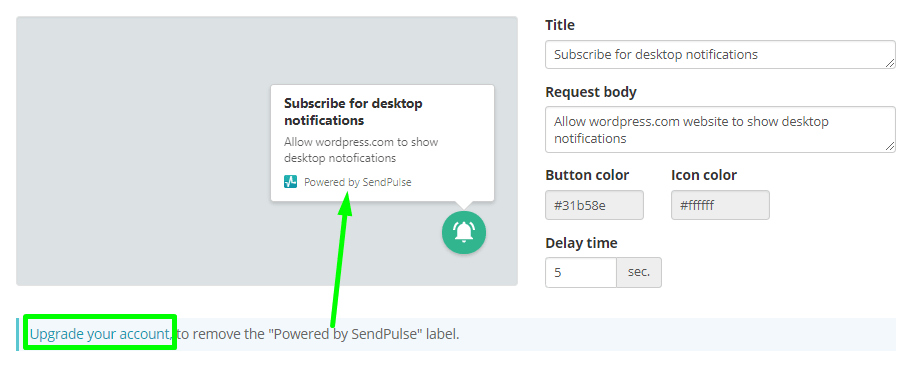Click the popup heading "Subscribe for desktop notifications"

(x=353, y=112)
